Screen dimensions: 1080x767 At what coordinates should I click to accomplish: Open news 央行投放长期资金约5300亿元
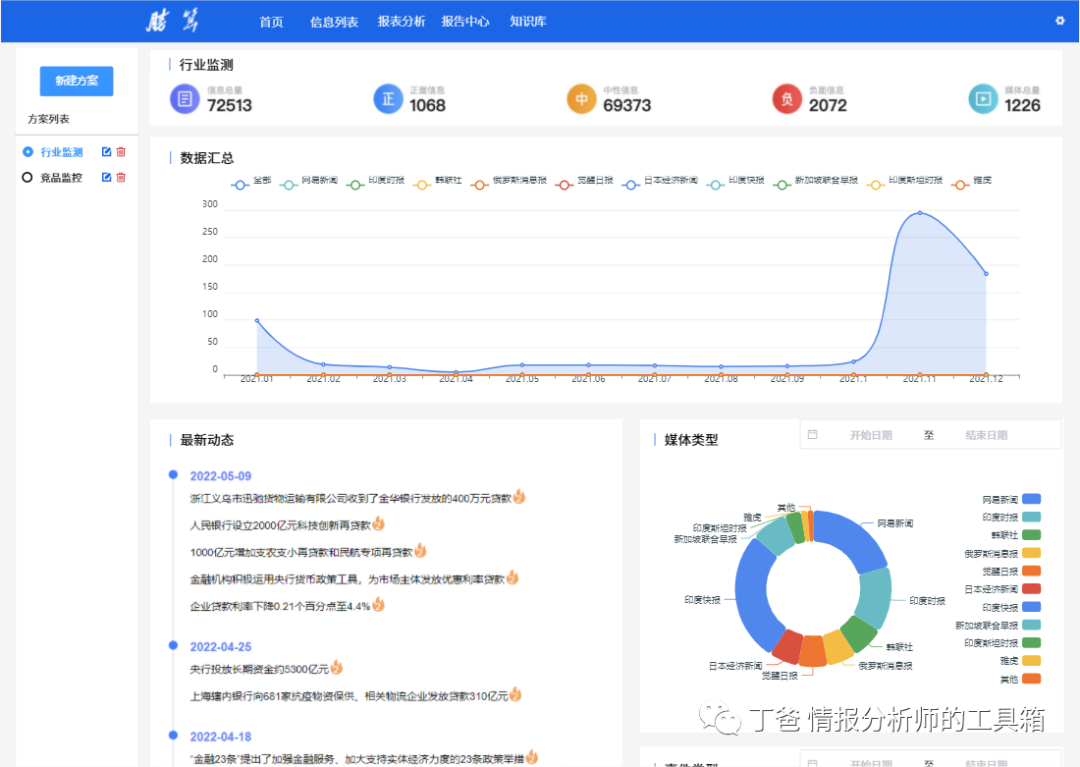point(260,669)
